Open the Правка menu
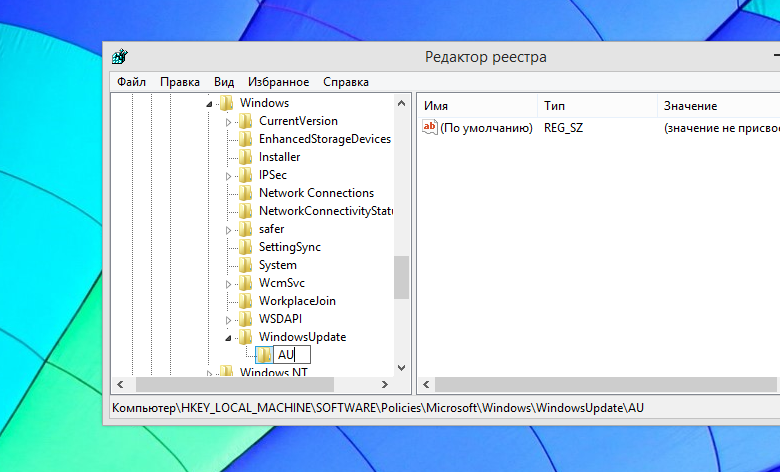 click(x=180, y=82)
